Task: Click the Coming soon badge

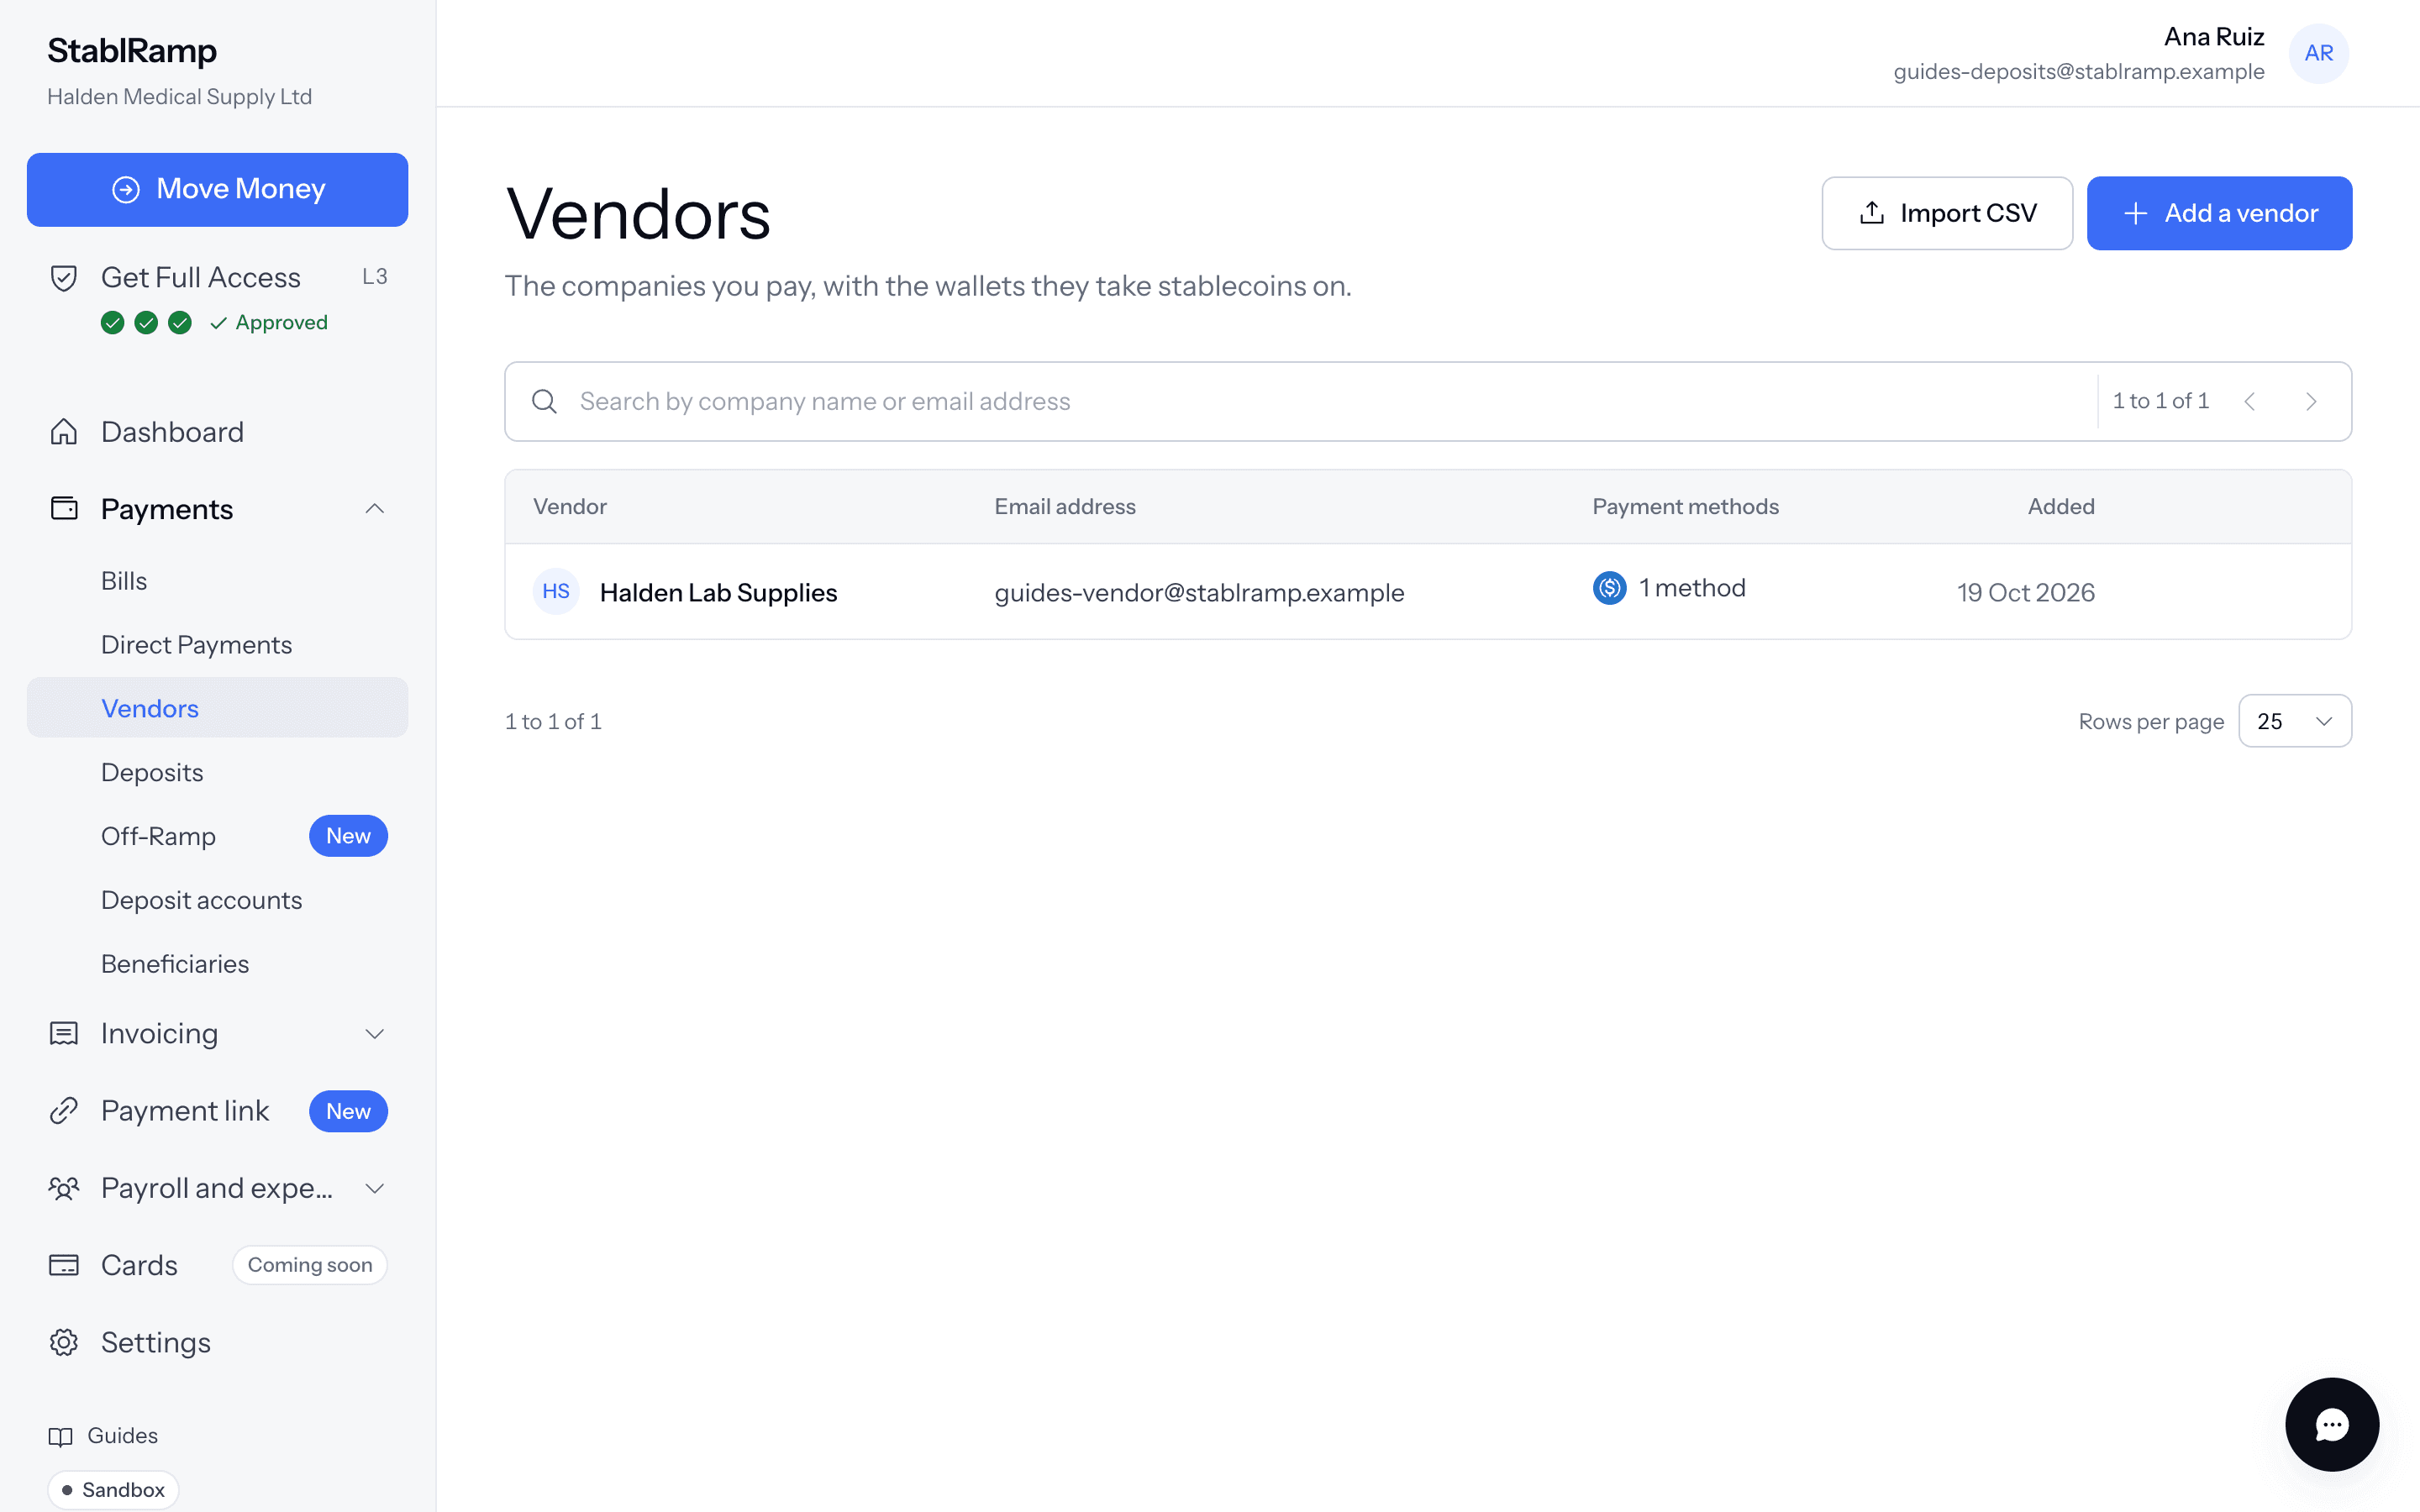Action: [310, 1265]
